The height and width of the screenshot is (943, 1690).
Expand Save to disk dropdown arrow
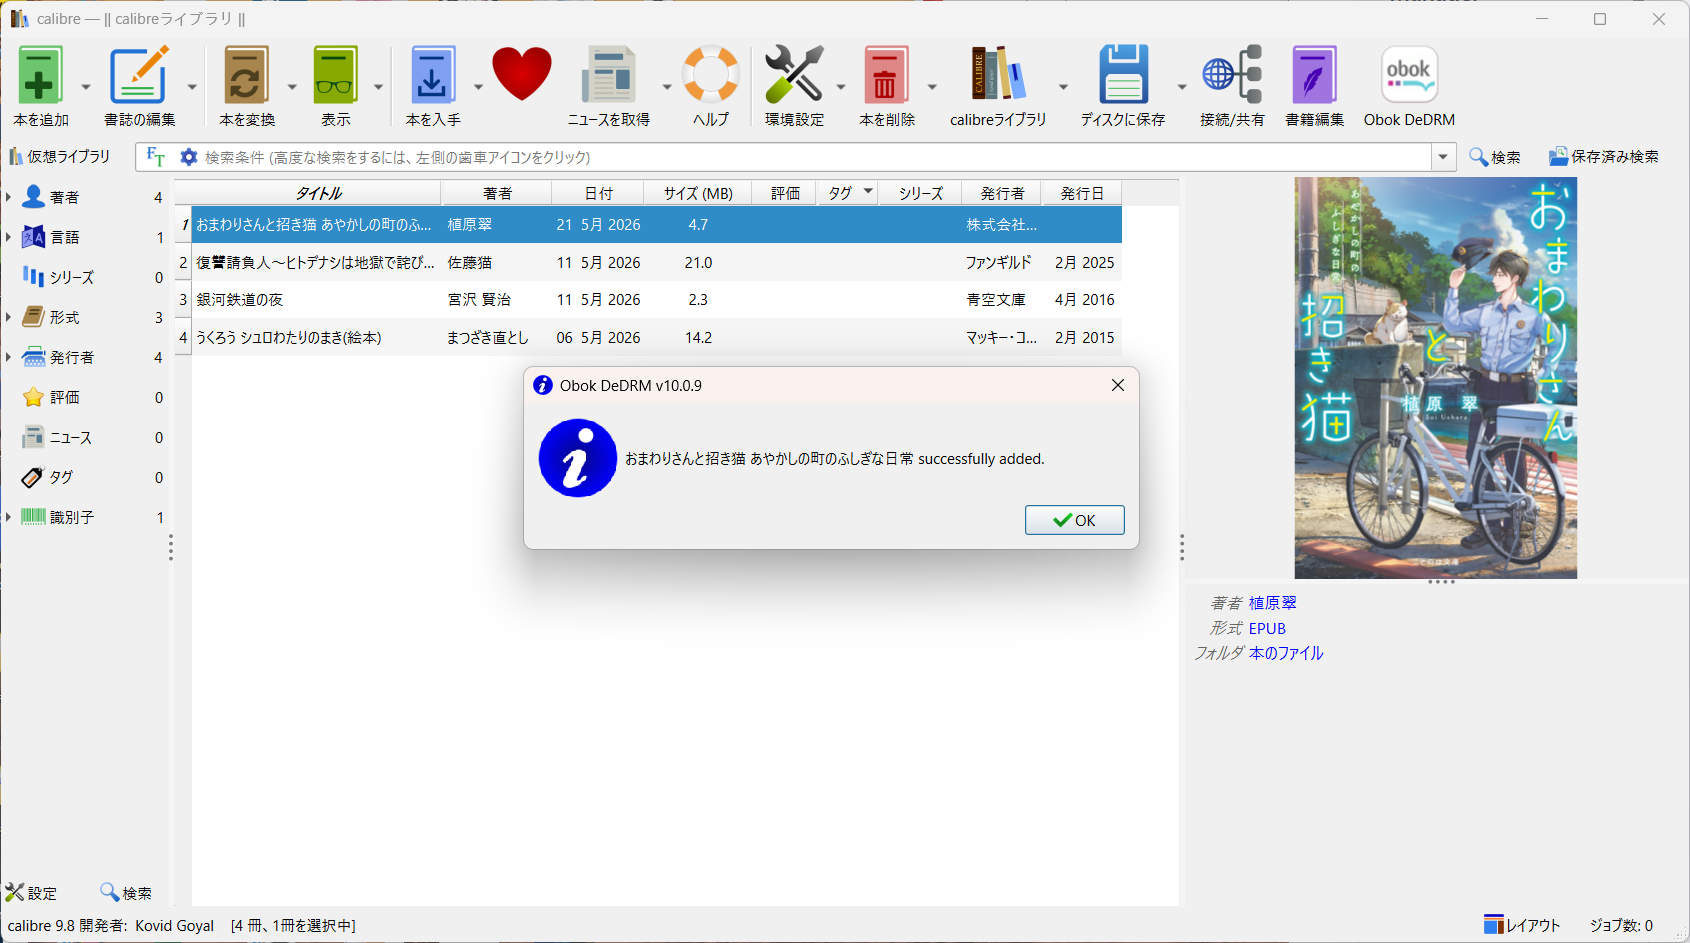coord(1181,87)
